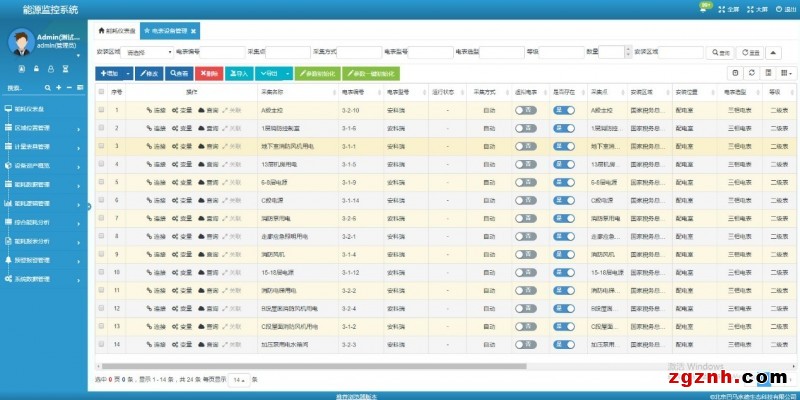
Task: Toggle 虚拟电表 switch in the first row
Action: click(525, 110)
